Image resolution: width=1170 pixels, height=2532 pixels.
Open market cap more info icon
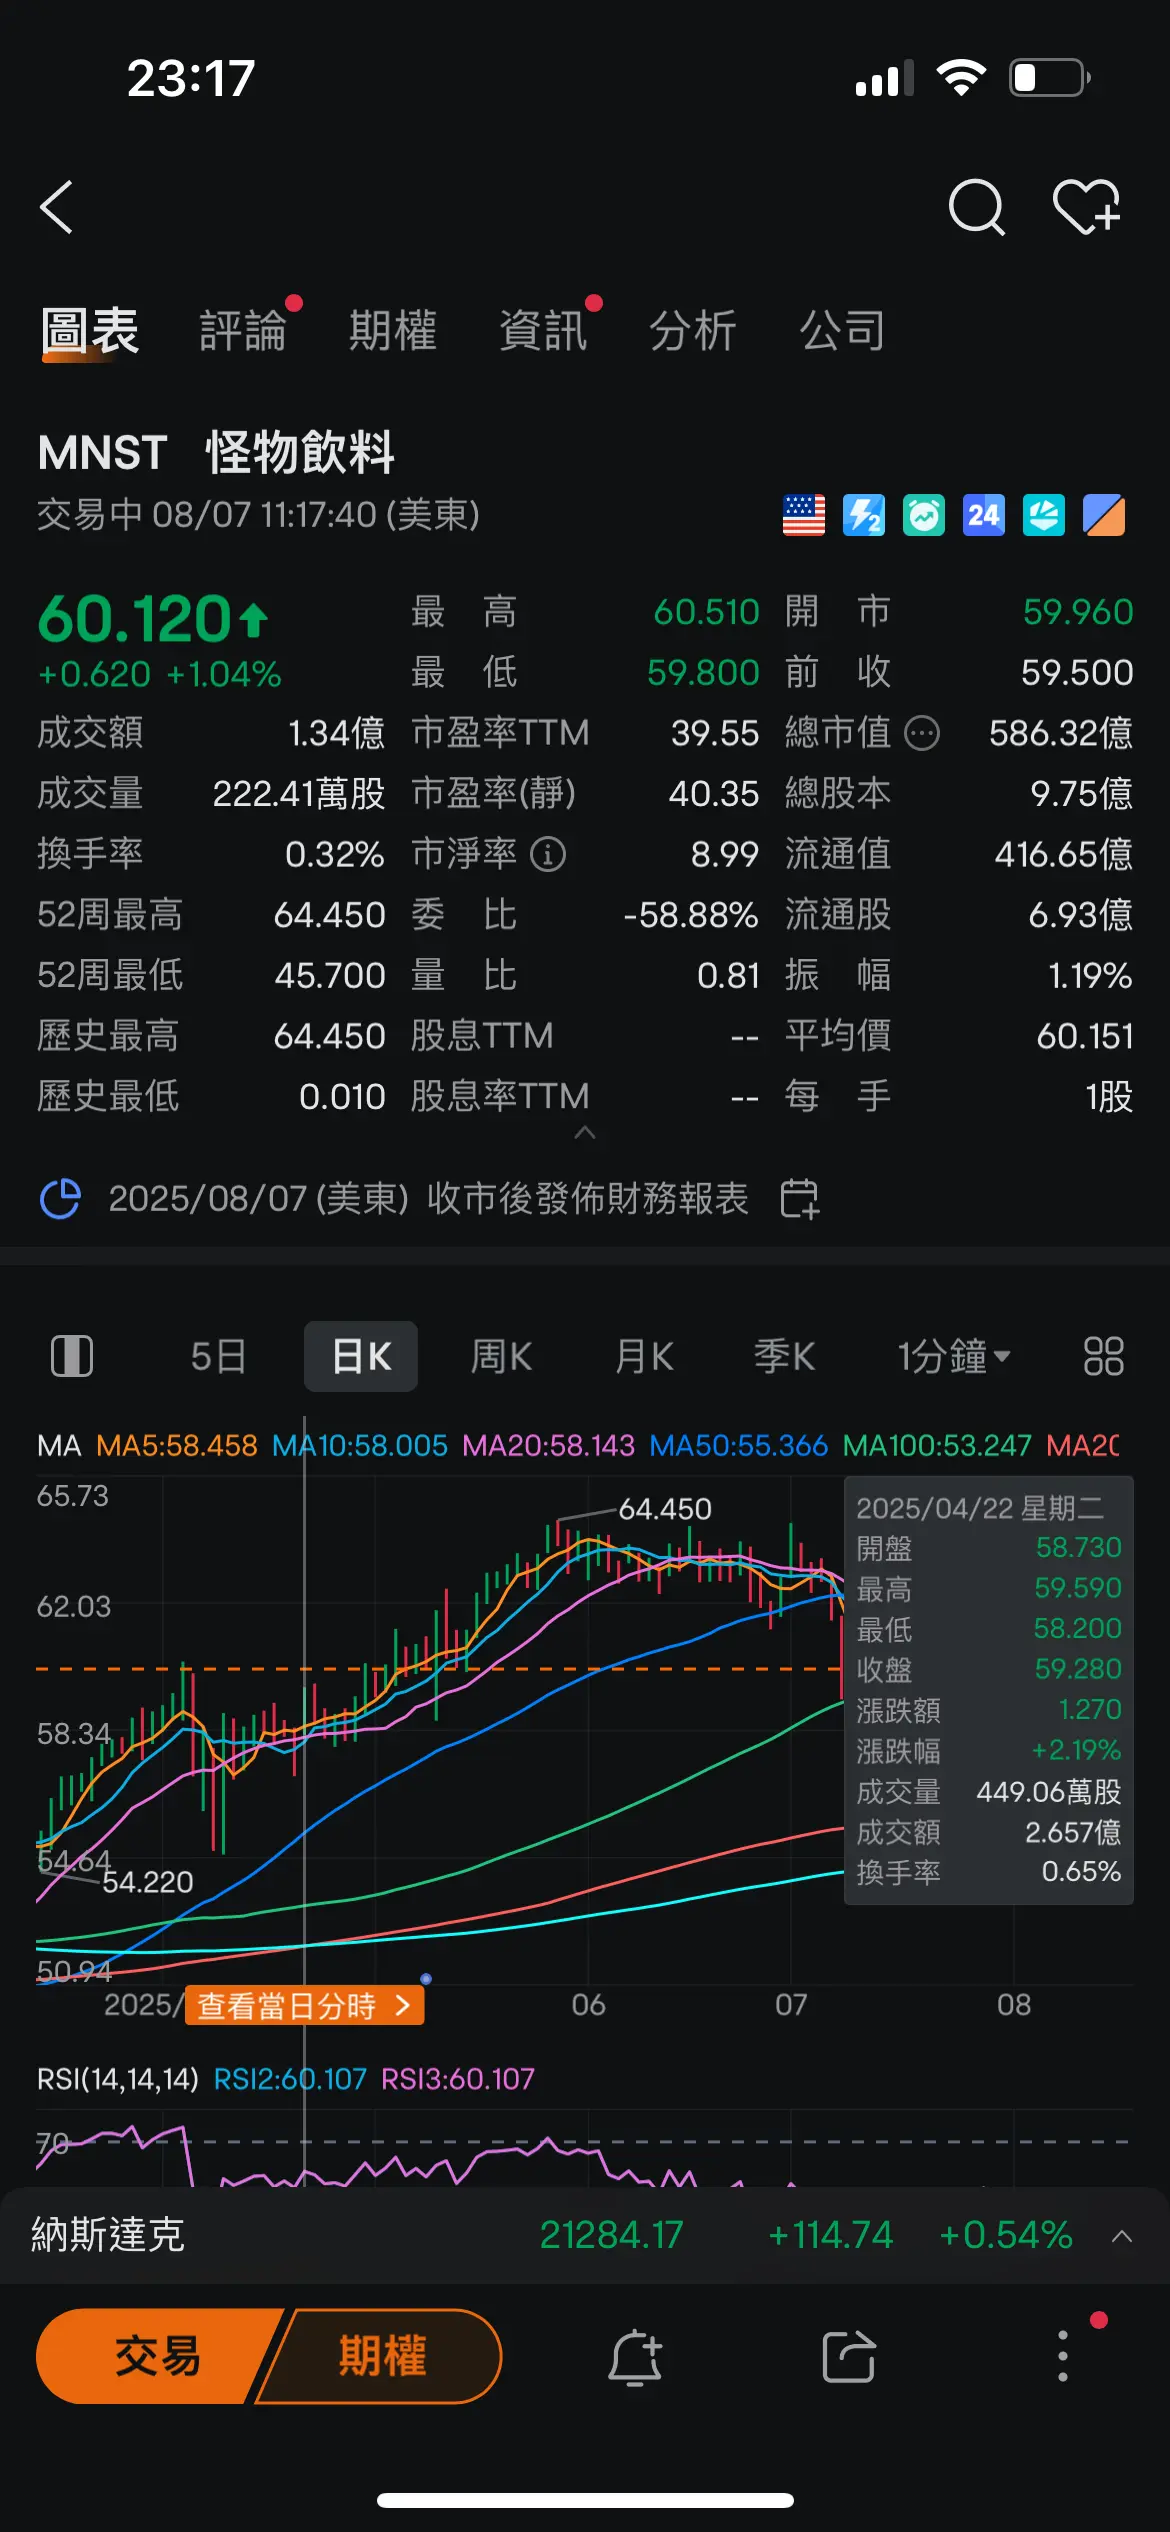[922, 734]
